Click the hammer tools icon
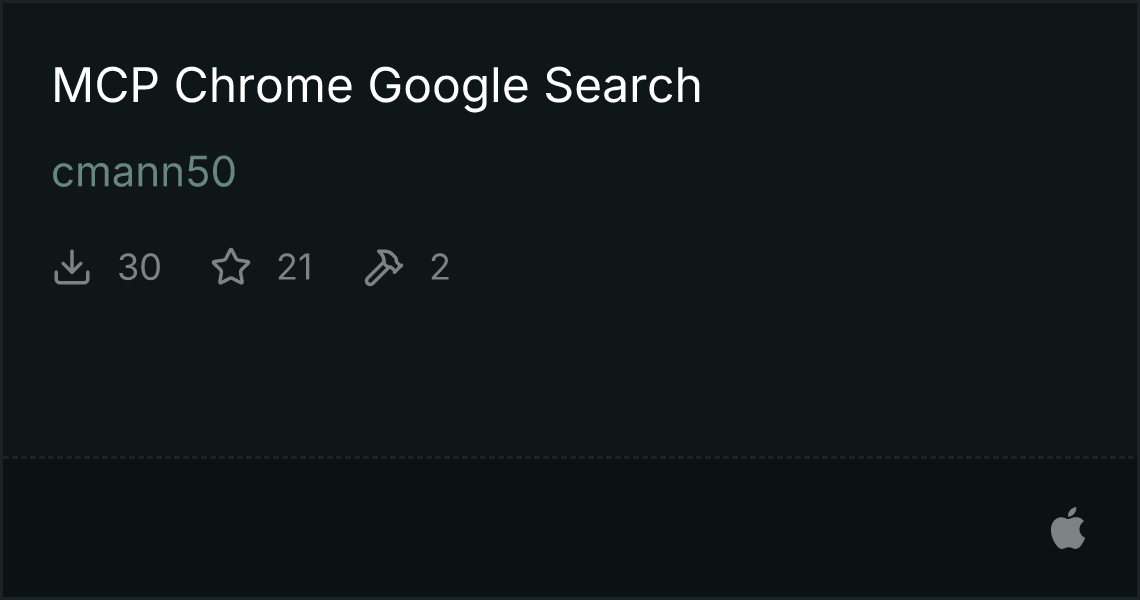This screenshot has height=600, width=1140. pyautogui.click(x=383, y=268)
